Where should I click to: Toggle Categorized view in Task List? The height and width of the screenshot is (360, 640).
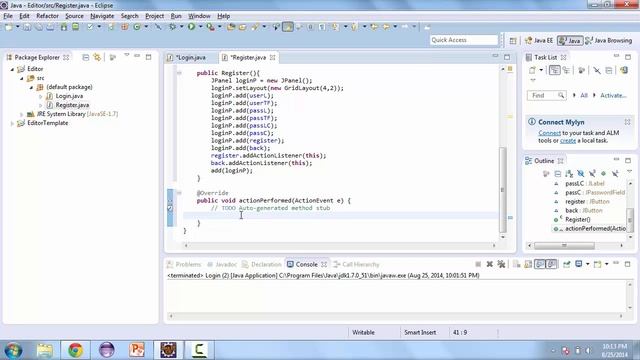554,70
